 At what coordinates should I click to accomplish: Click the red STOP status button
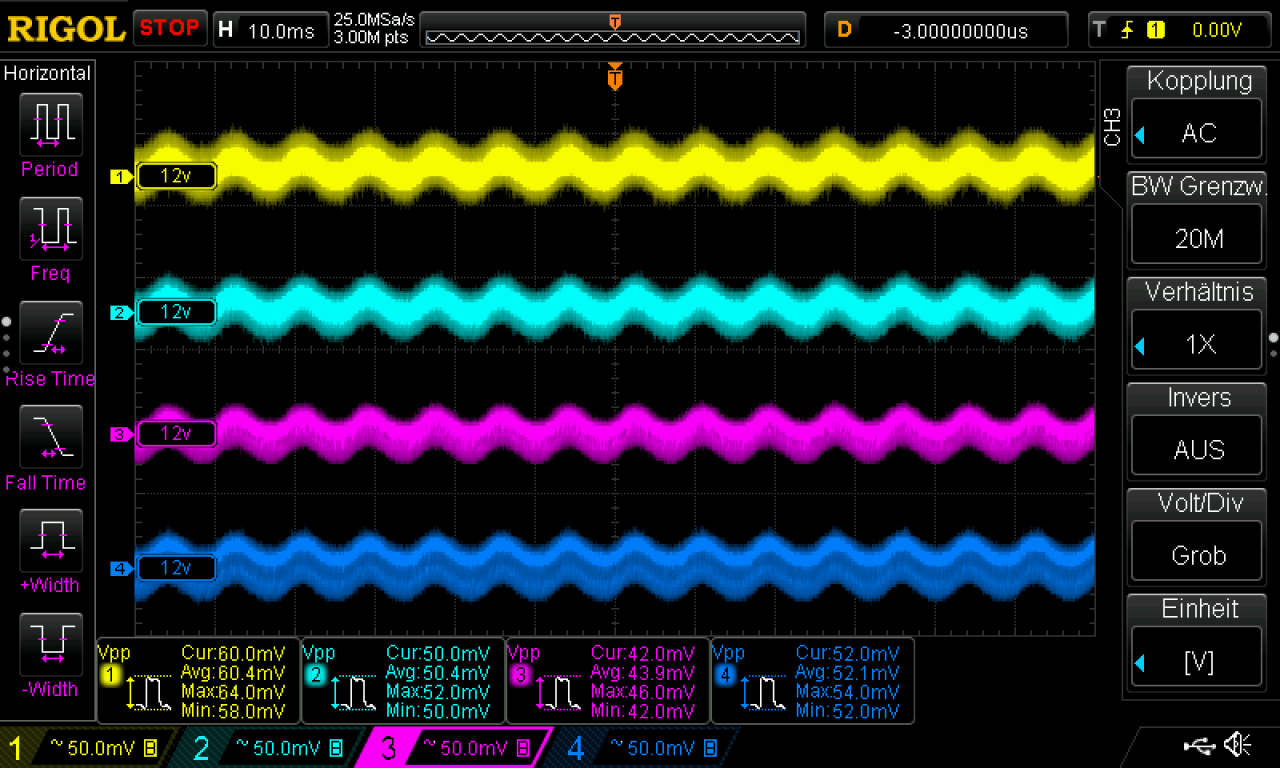click(x=170, y=28)
